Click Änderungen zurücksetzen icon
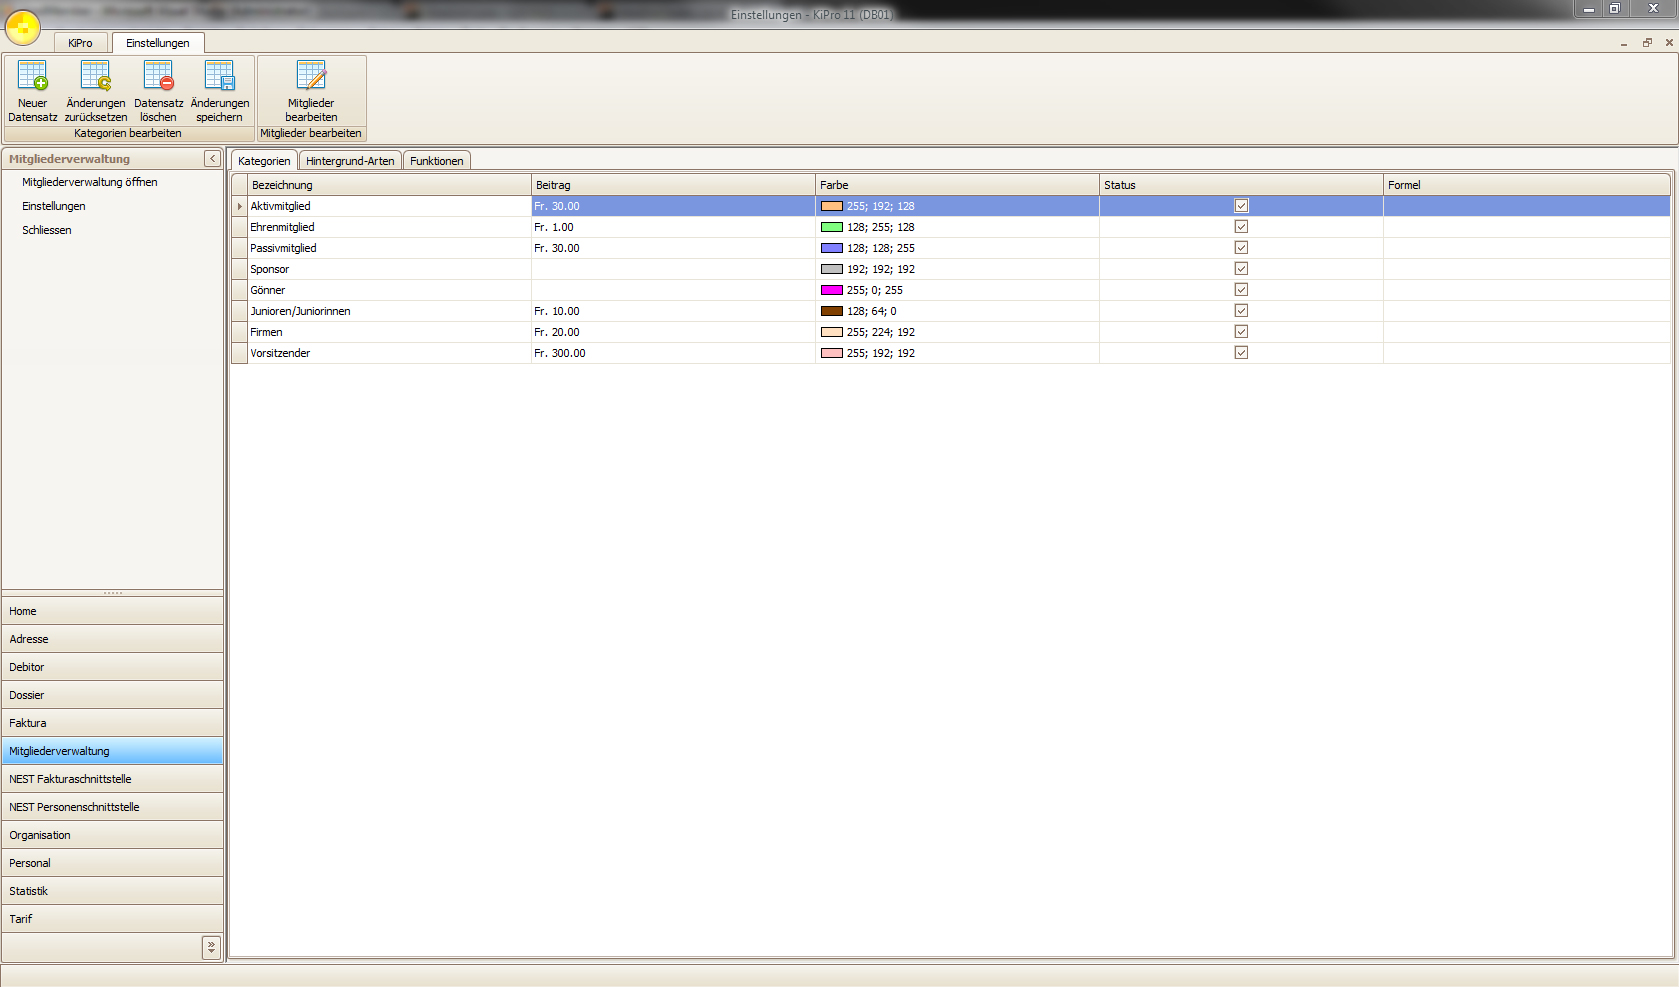Screen dimensions: 1679x987 tap(96, 77)
